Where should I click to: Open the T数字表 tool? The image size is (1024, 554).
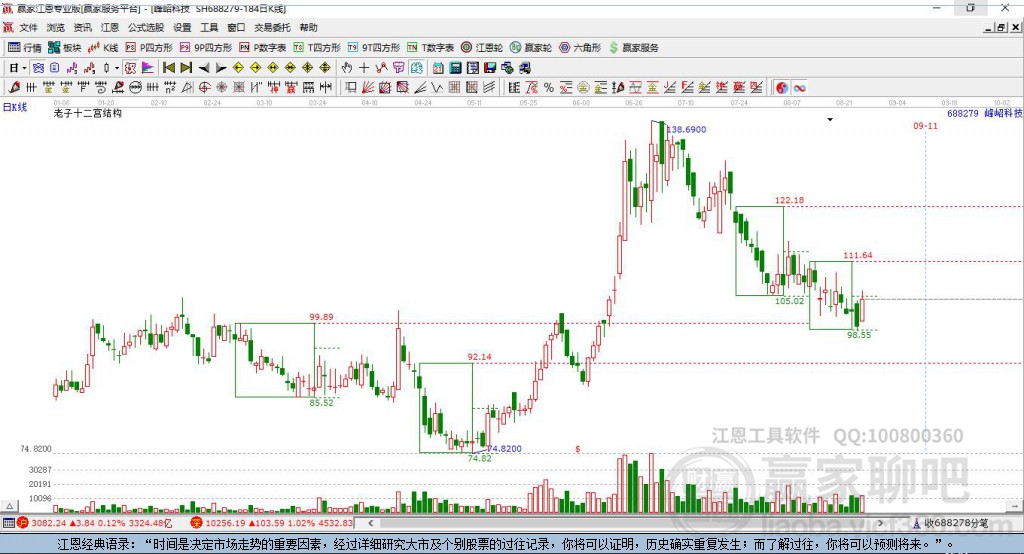(430, 48)
